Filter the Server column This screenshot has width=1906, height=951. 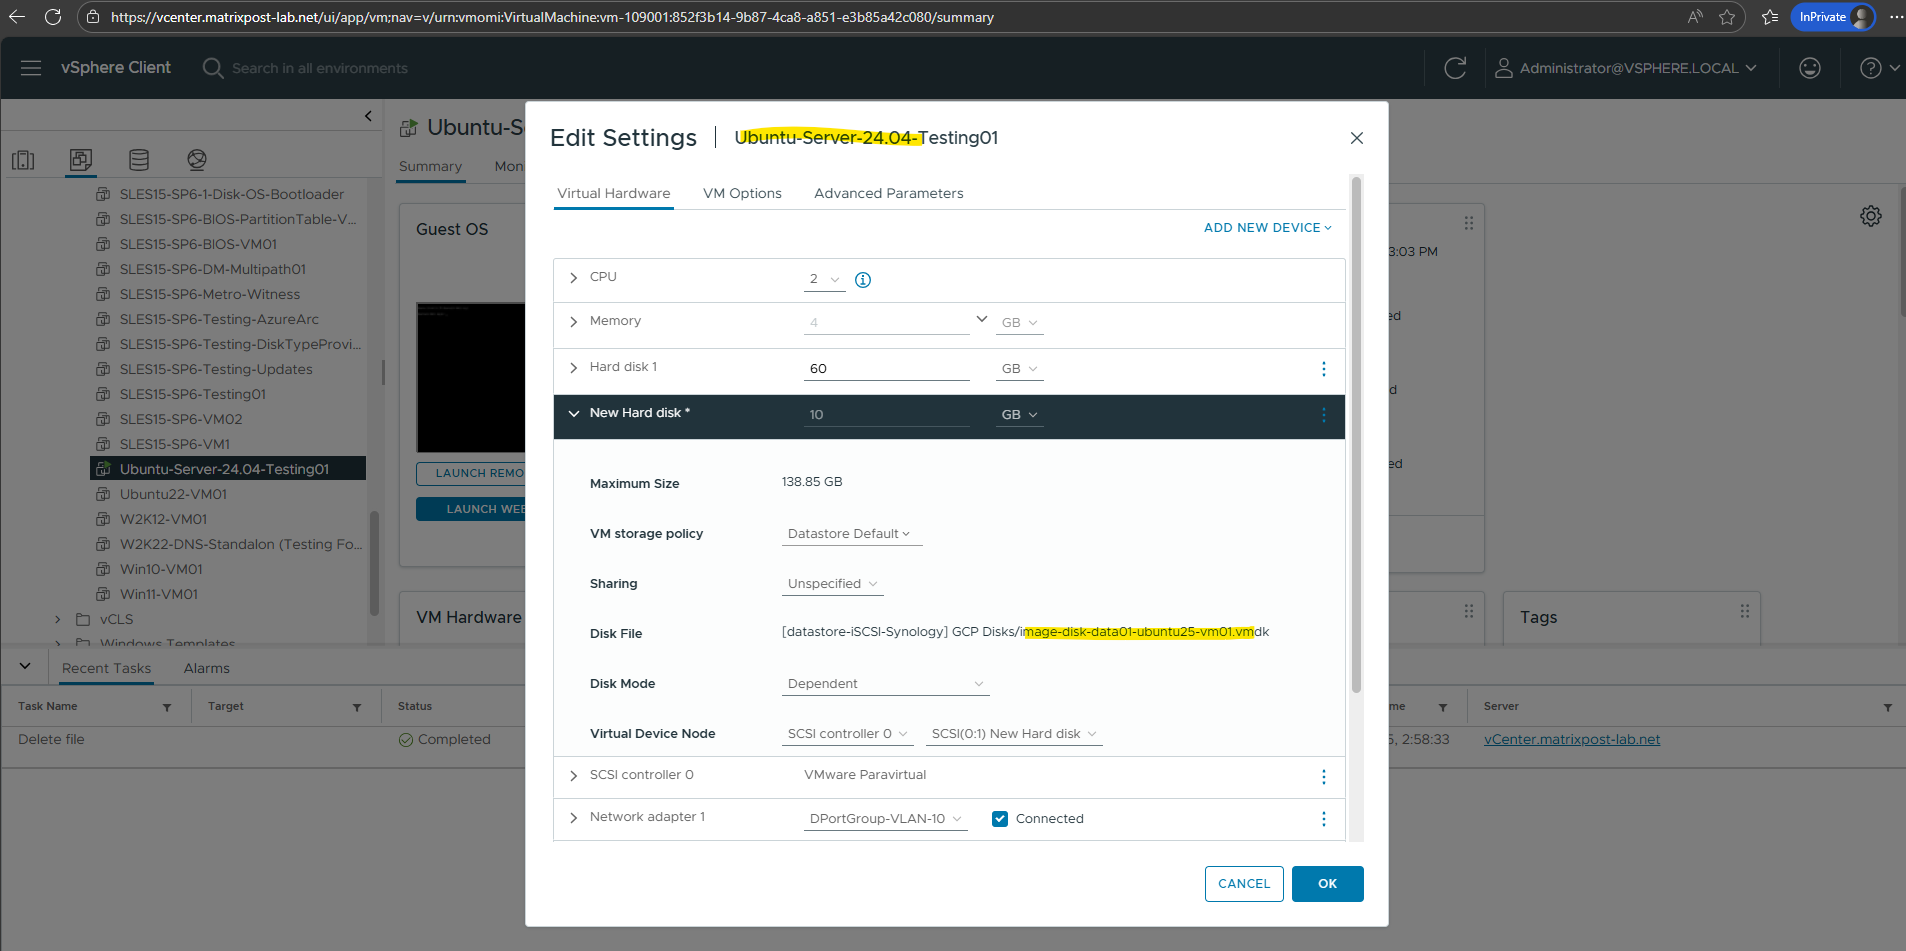tap(1888, 707)
